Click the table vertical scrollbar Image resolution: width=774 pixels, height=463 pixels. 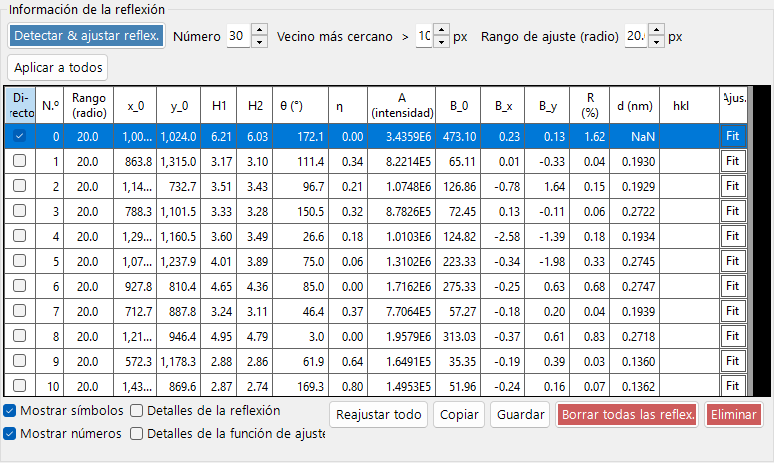[750, 241]
